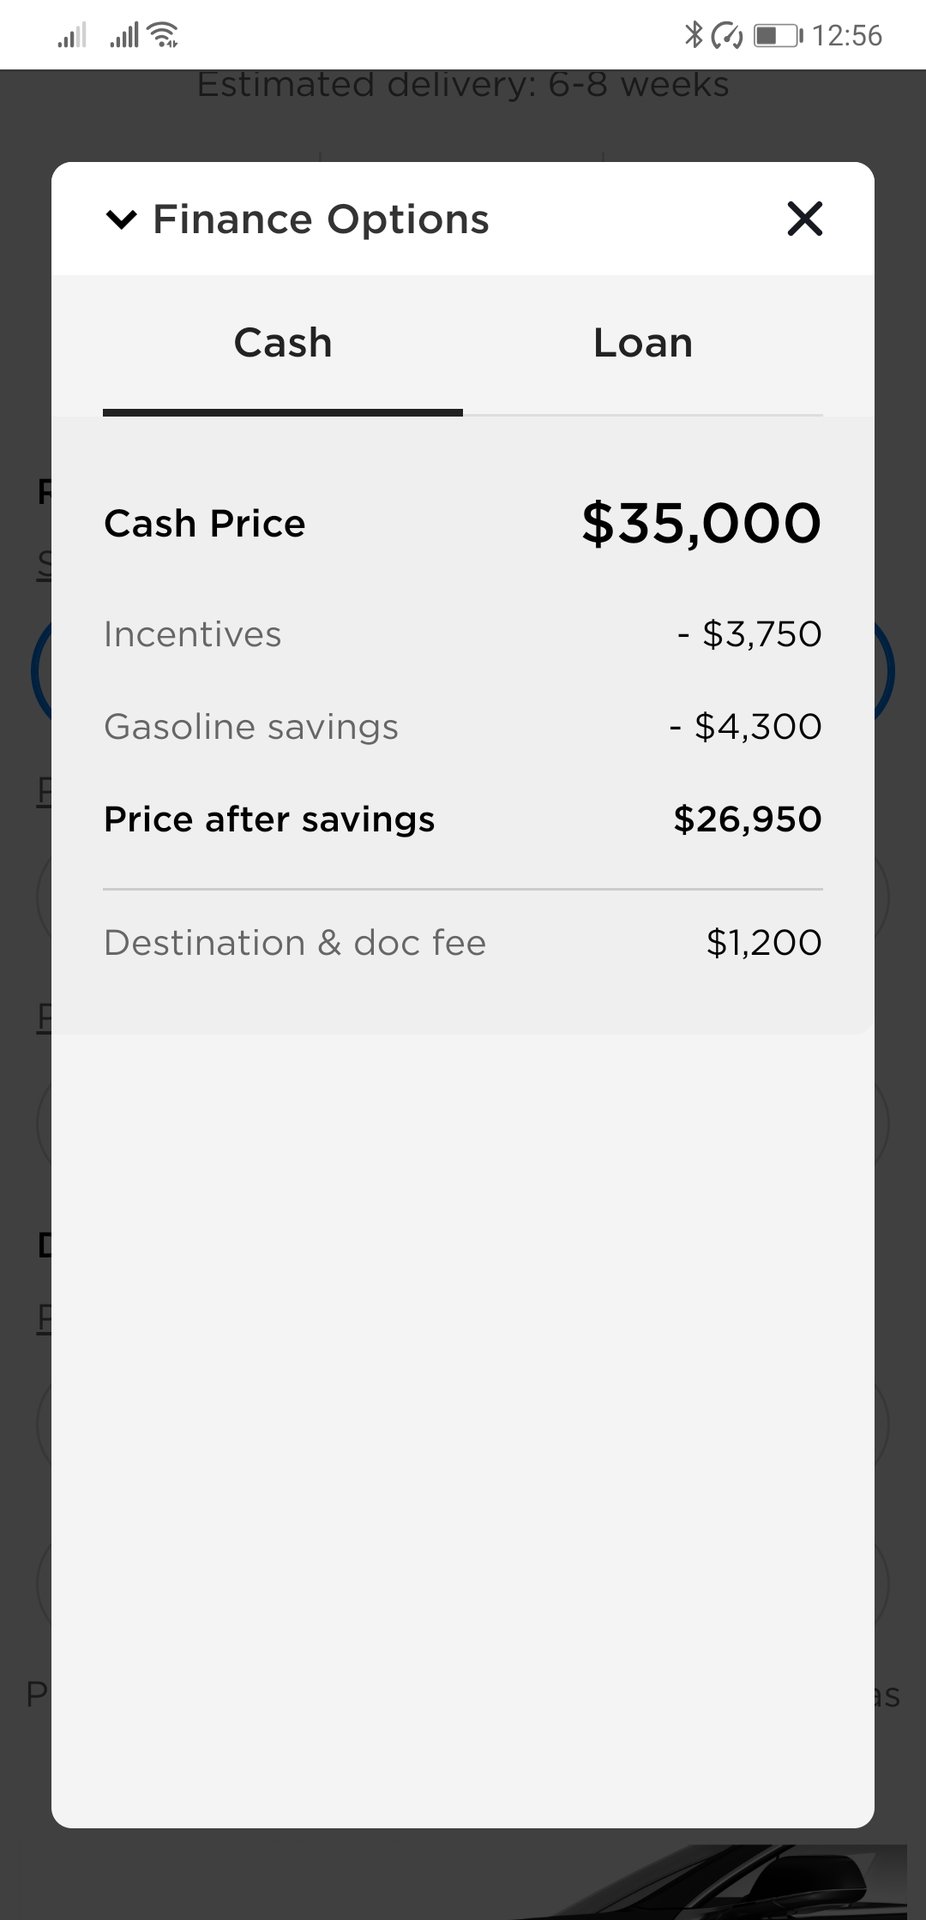
Task: Tap the 12:56 clock
Action: (x=847, y=36)
